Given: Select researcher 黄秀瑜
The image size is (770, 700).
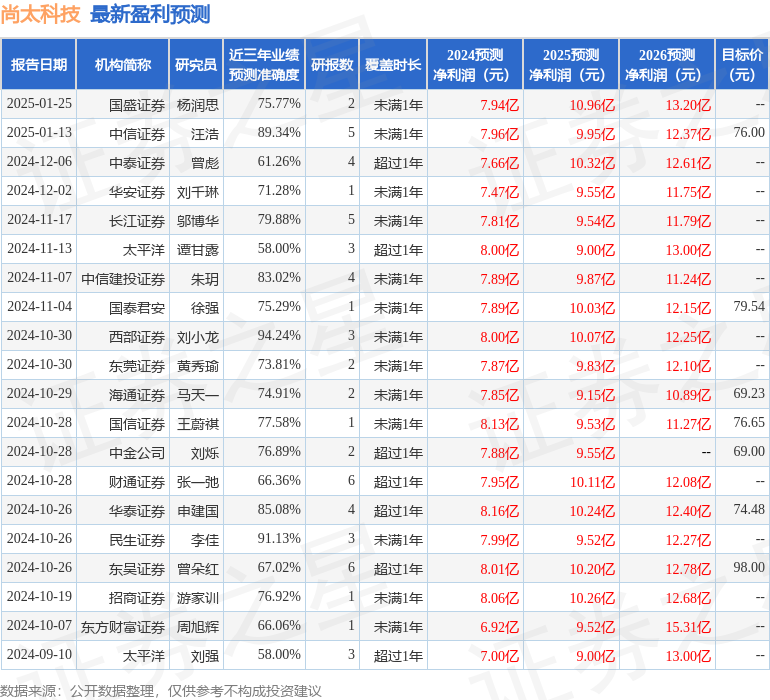Looking at the screenshot, I should pyautogui.click(x=197, y=366).
